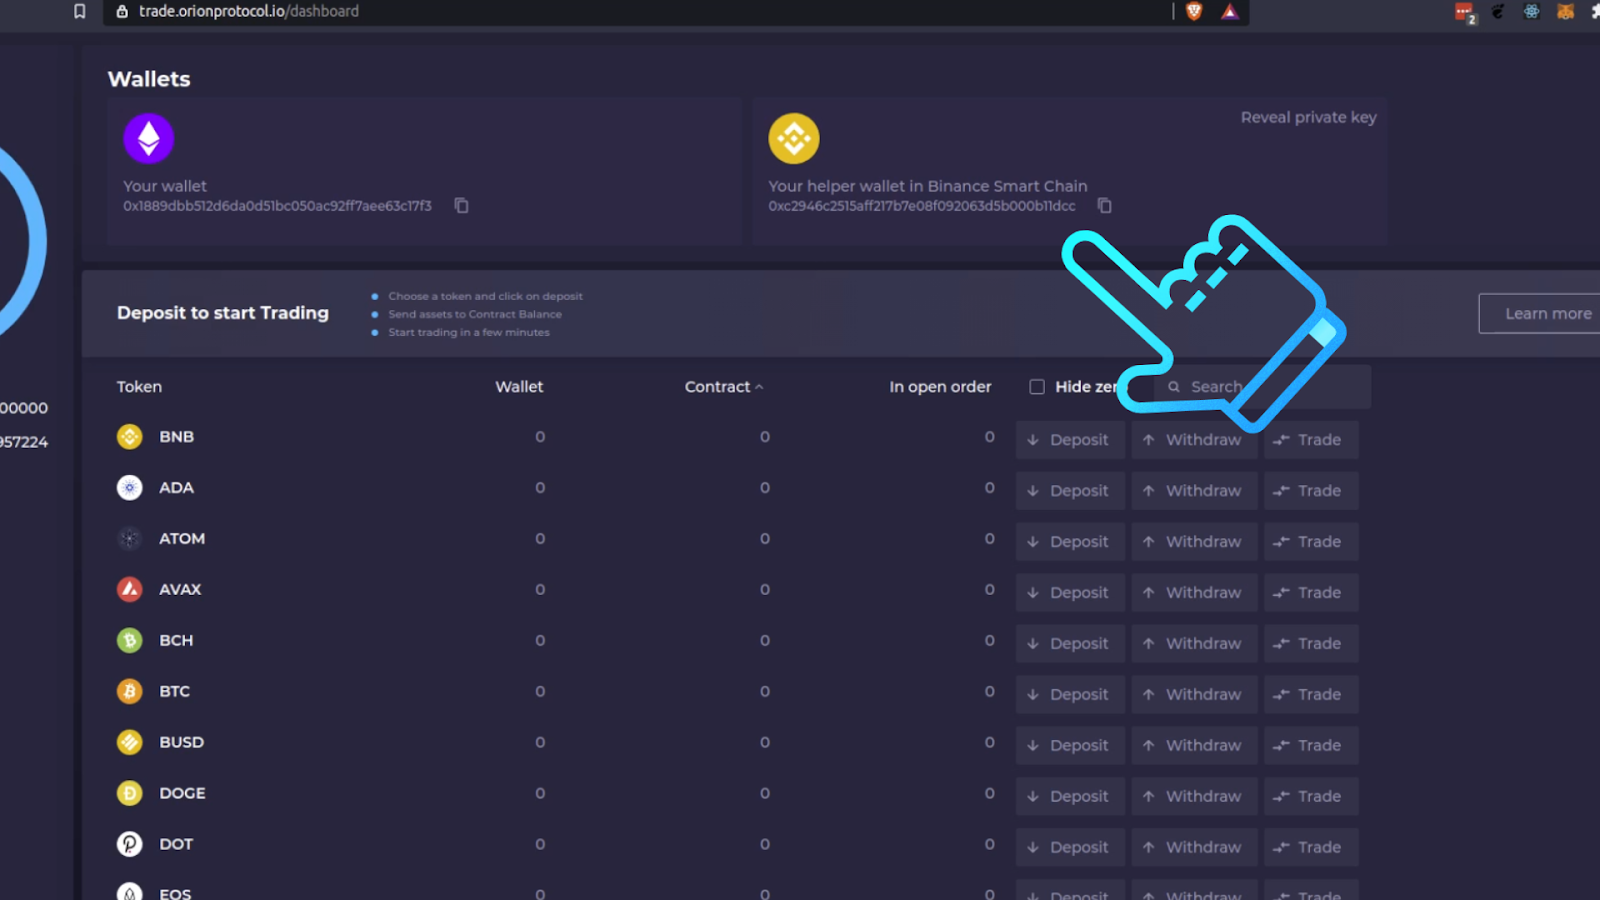Trade BUSD token

tap(1311, 746)
